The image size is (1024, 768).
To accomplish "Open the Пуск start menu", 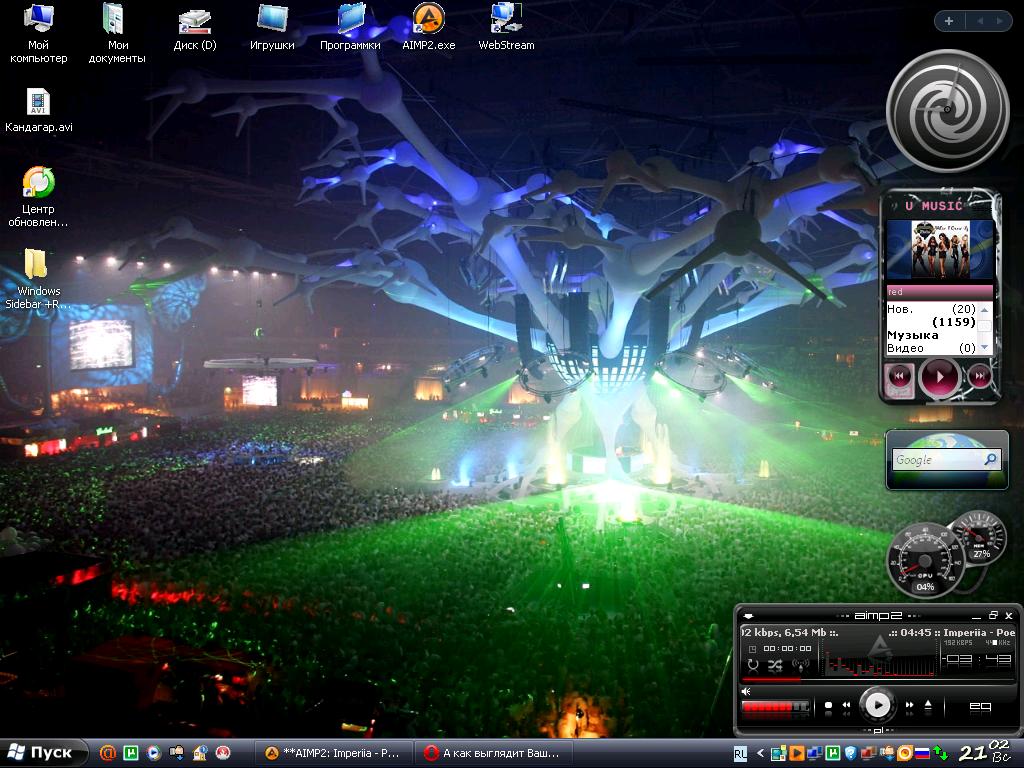I will [x=42, y=753].
